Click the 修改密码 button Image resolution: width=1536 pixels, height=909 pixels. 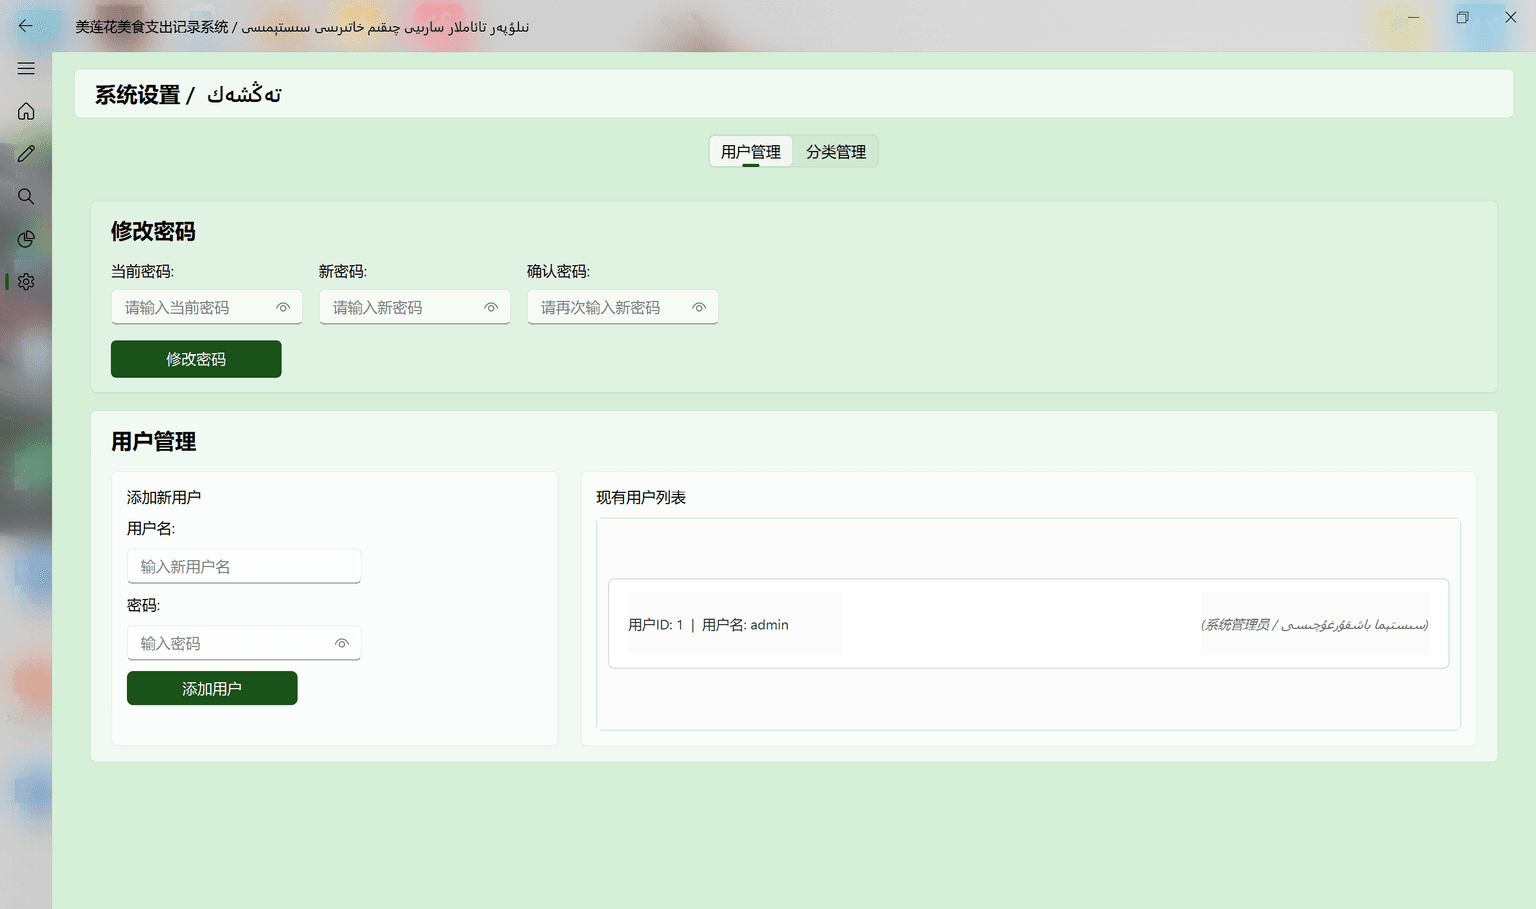[x=196, y=359]
